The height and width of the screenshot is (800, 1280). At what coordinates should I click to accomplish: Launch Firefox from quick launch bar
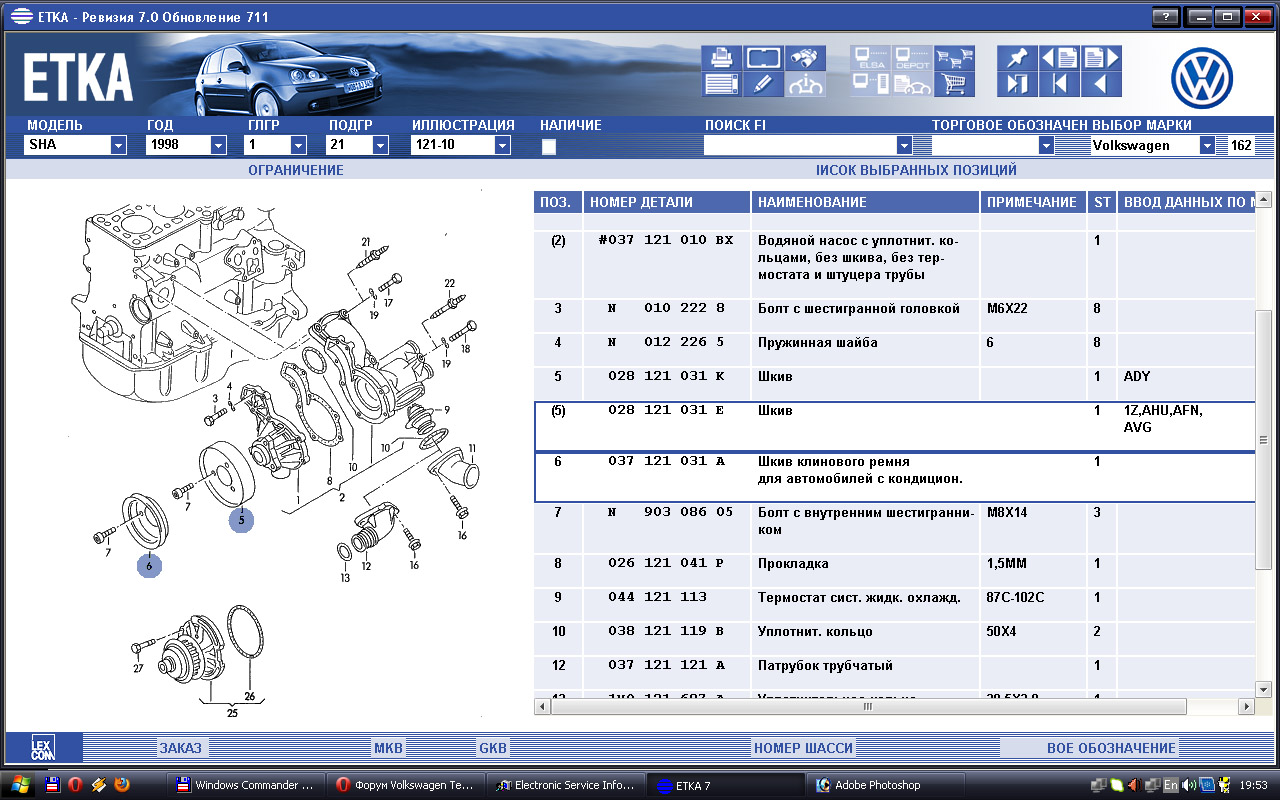click(122, 785)
